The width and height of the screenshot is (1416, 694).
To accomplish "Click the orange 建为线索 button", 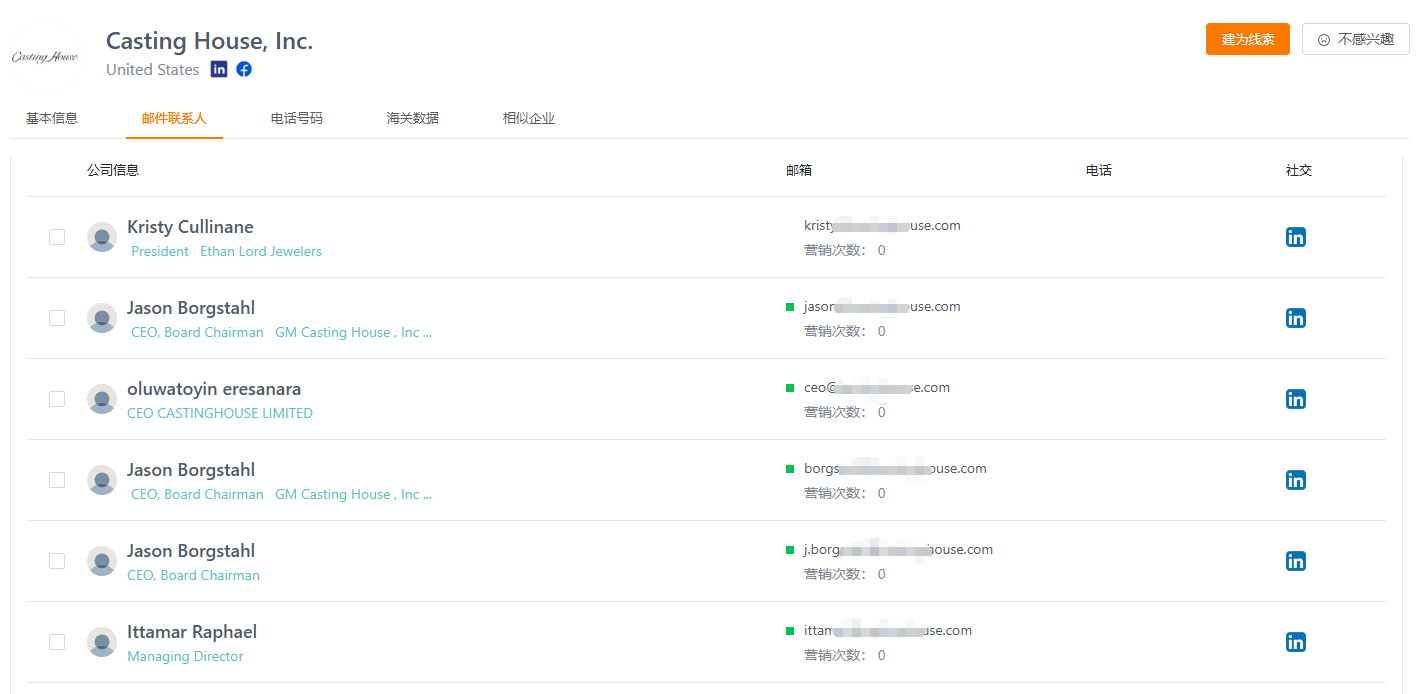I will pos(1248,39).
